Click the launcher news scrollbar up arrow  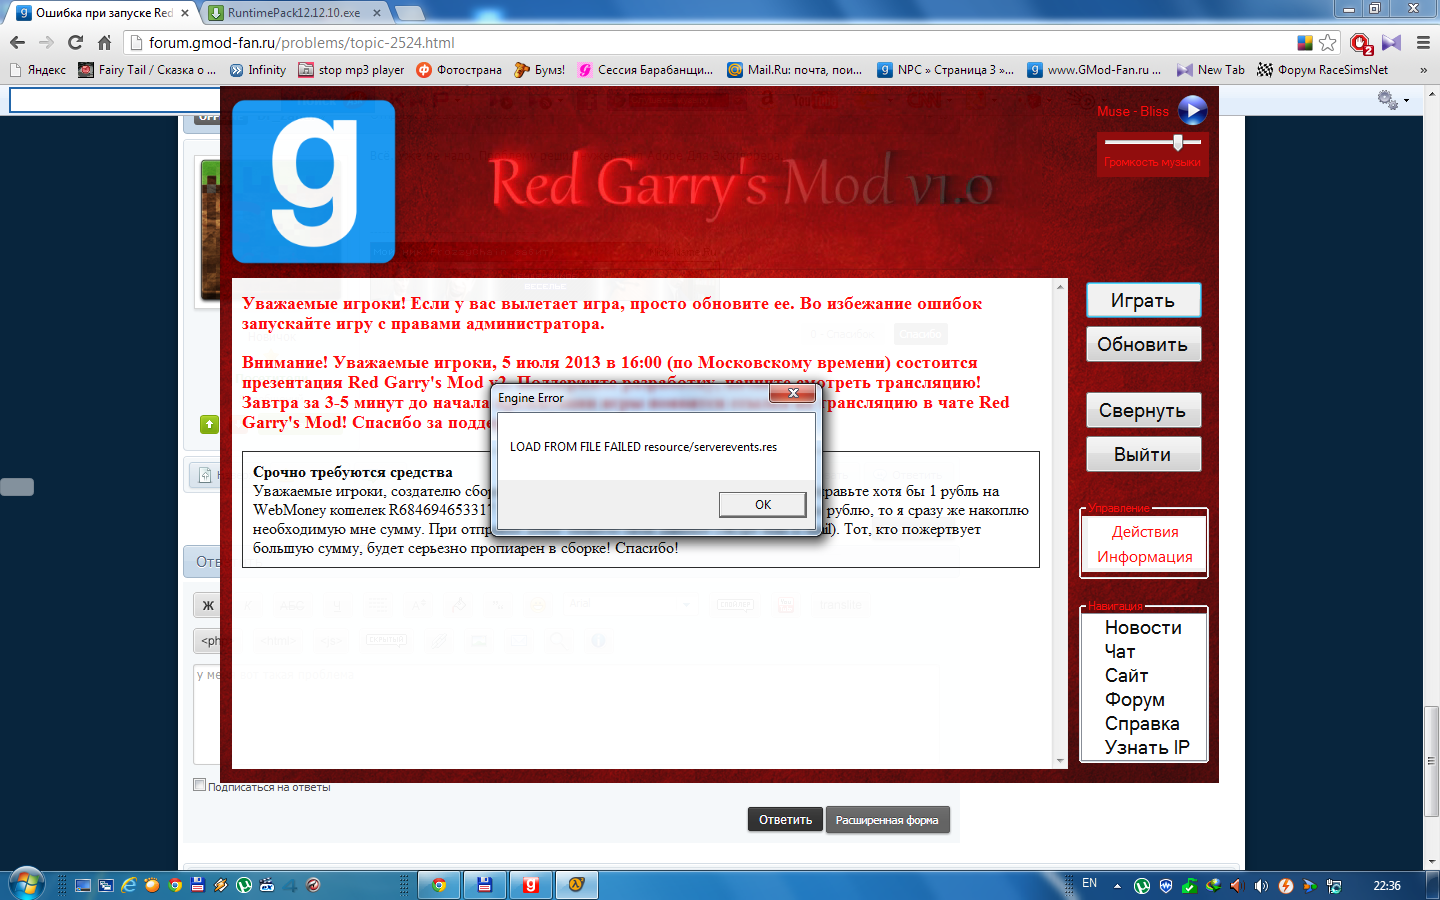[x=1060, y=287]
